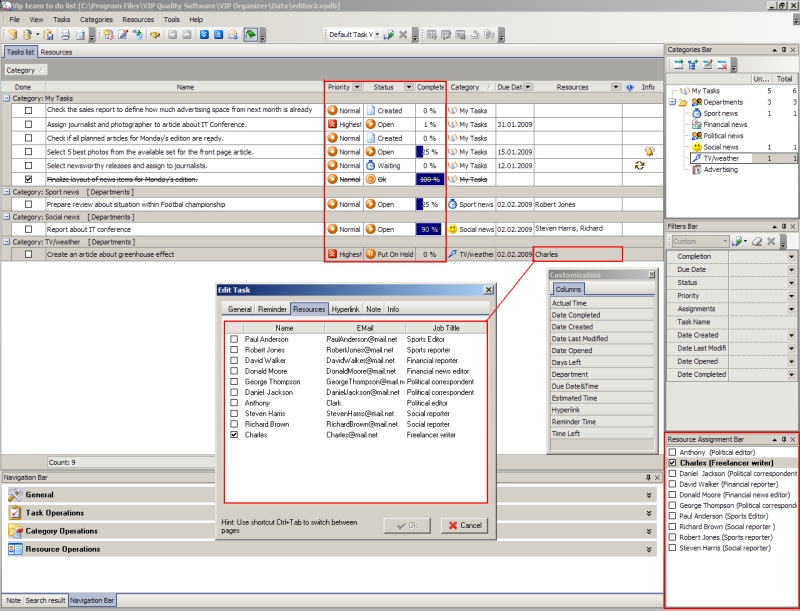Screen dimensions: 800x611
Task: Click the Task Operations clipboard icon
Action: click(14, 513)
